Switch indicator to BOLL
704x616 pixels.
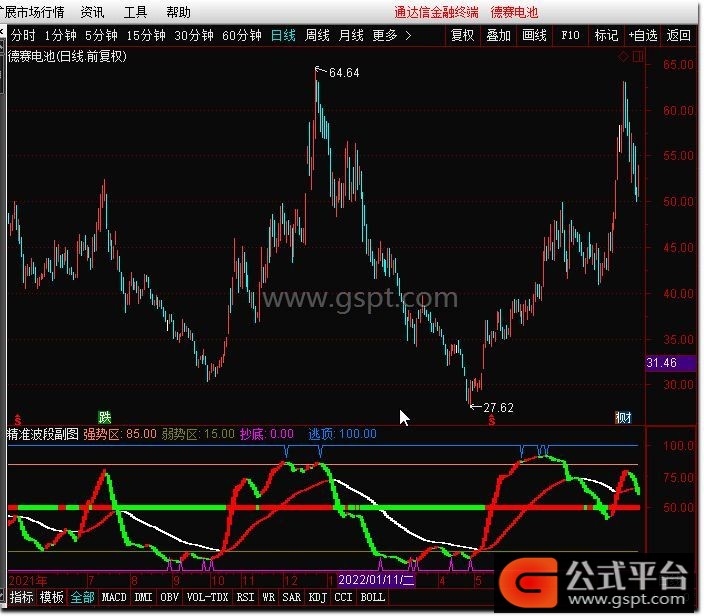click(x=373, y=597)
